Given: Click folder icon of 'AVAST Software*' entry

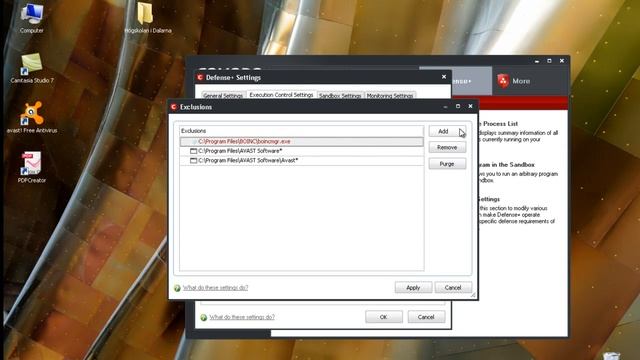Looking at the screenshot, I should [193, 151].
